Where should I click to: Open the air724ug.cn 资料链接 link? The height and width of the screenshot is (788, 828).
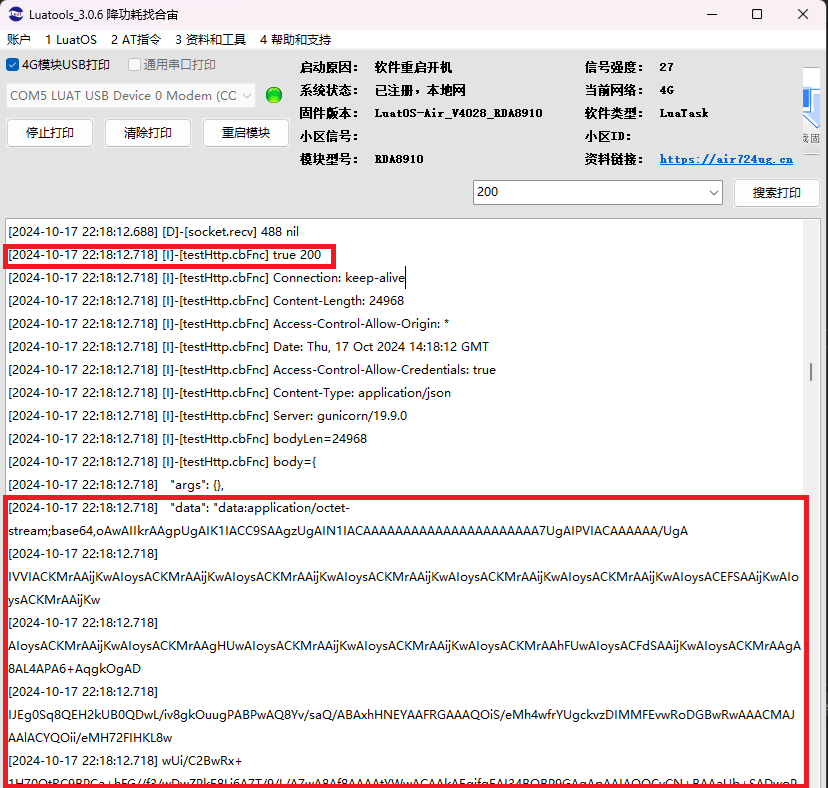click(726, 159)
